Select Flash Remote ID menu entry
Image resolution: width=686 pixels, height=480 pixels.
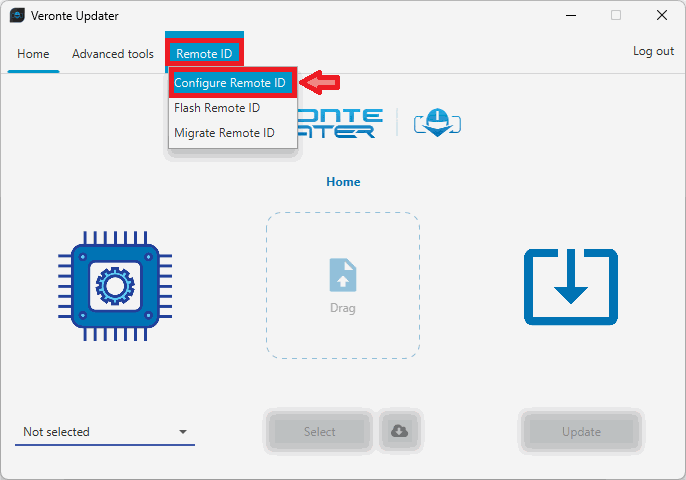tap(217, 108)
